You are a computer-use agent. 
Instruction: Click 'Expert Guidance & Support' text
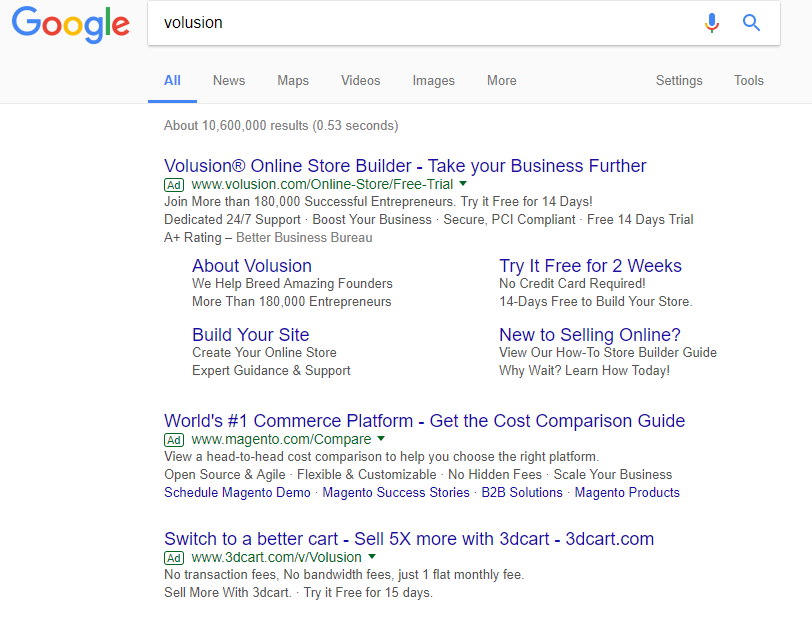(x=271, y=370)
